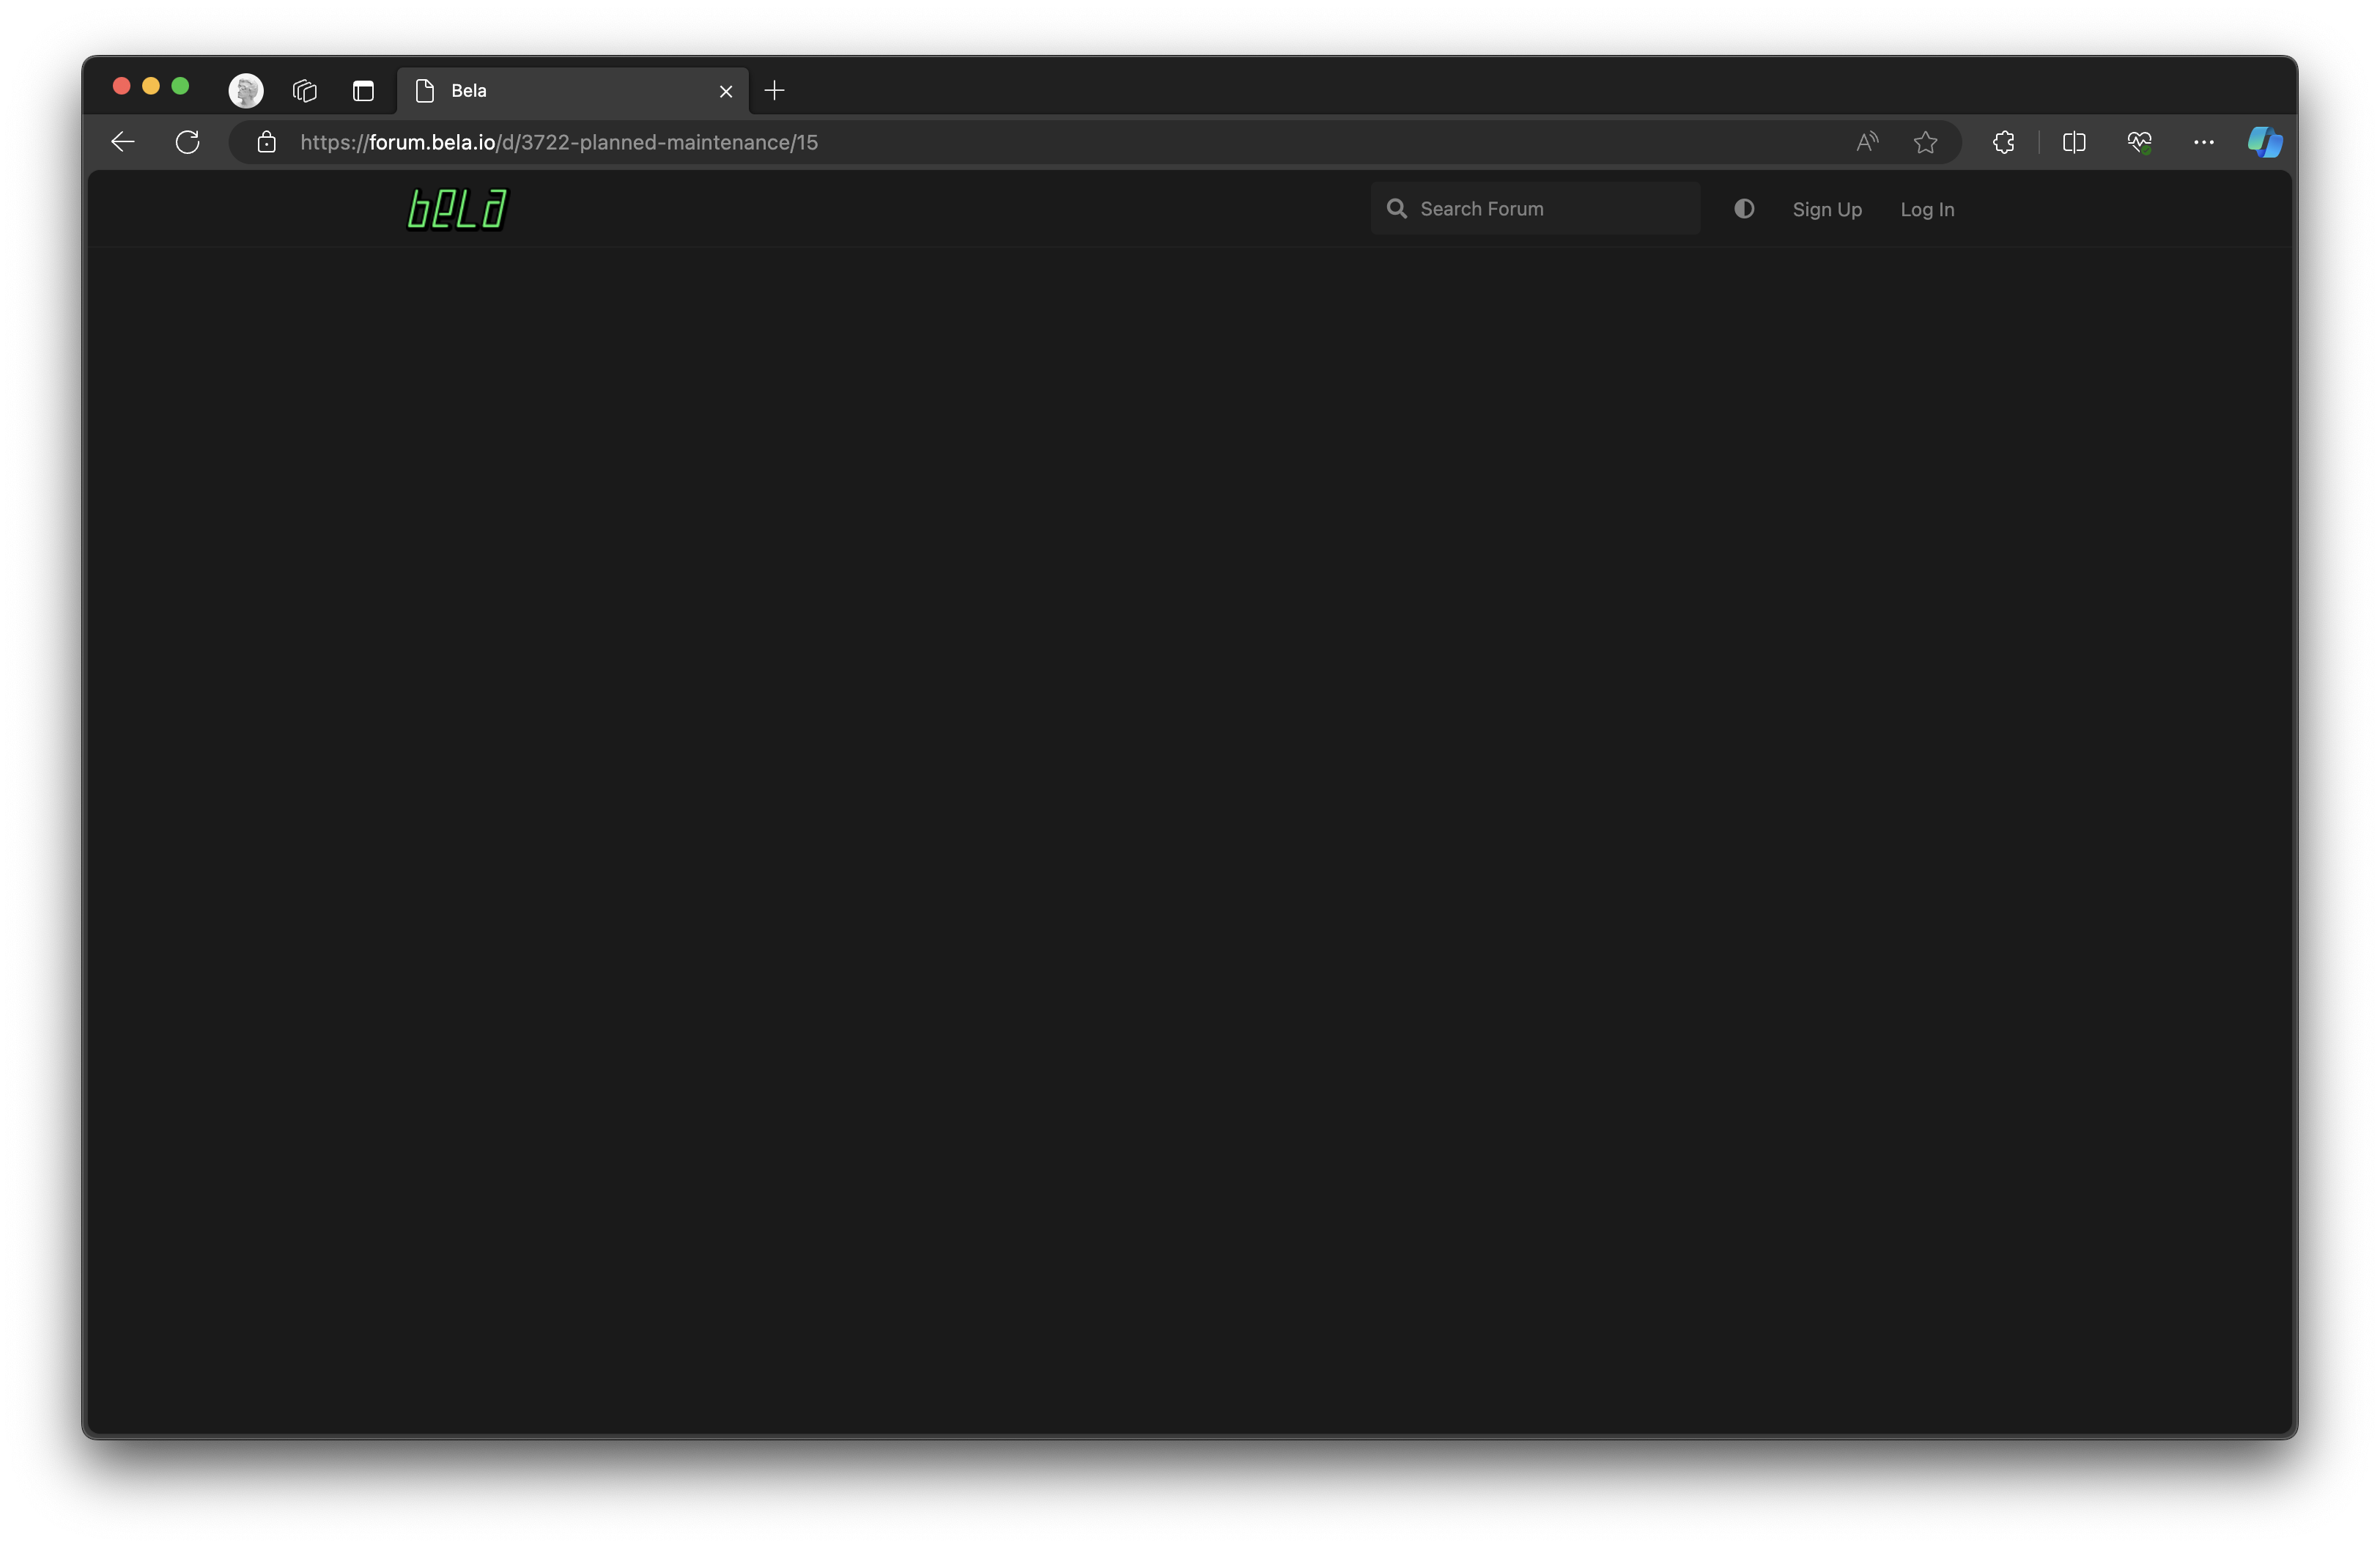The image size is (2380, 1548).
Task: Open the Split screen view
Action: click(x=2073, y=142)
